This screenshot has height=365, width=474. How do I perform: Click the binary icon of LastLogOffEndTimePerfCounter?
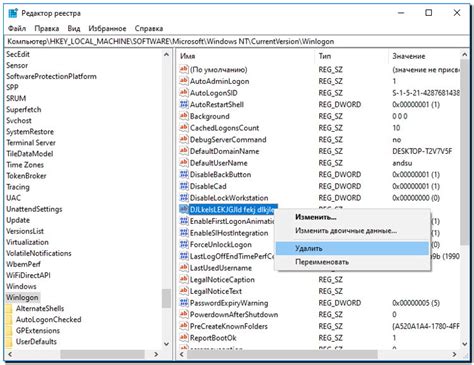pos(184,256)
